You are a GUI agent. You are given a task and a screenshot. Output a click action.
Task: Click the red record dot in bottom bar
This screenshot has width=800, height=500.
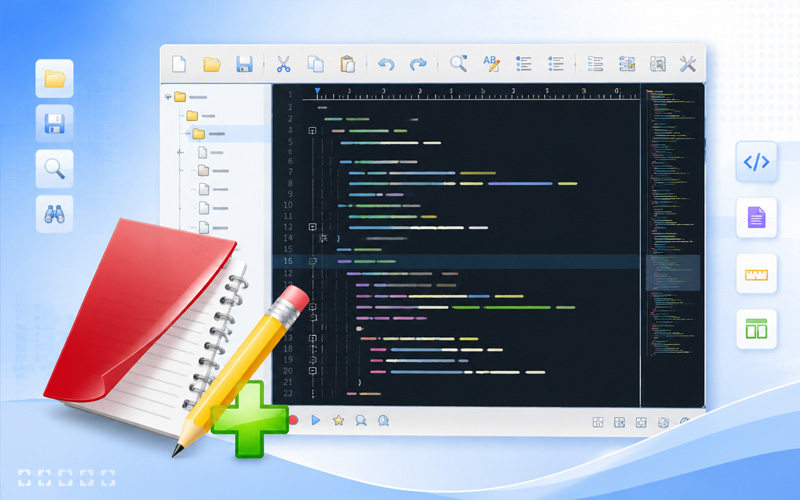click(x=293, y=420)
